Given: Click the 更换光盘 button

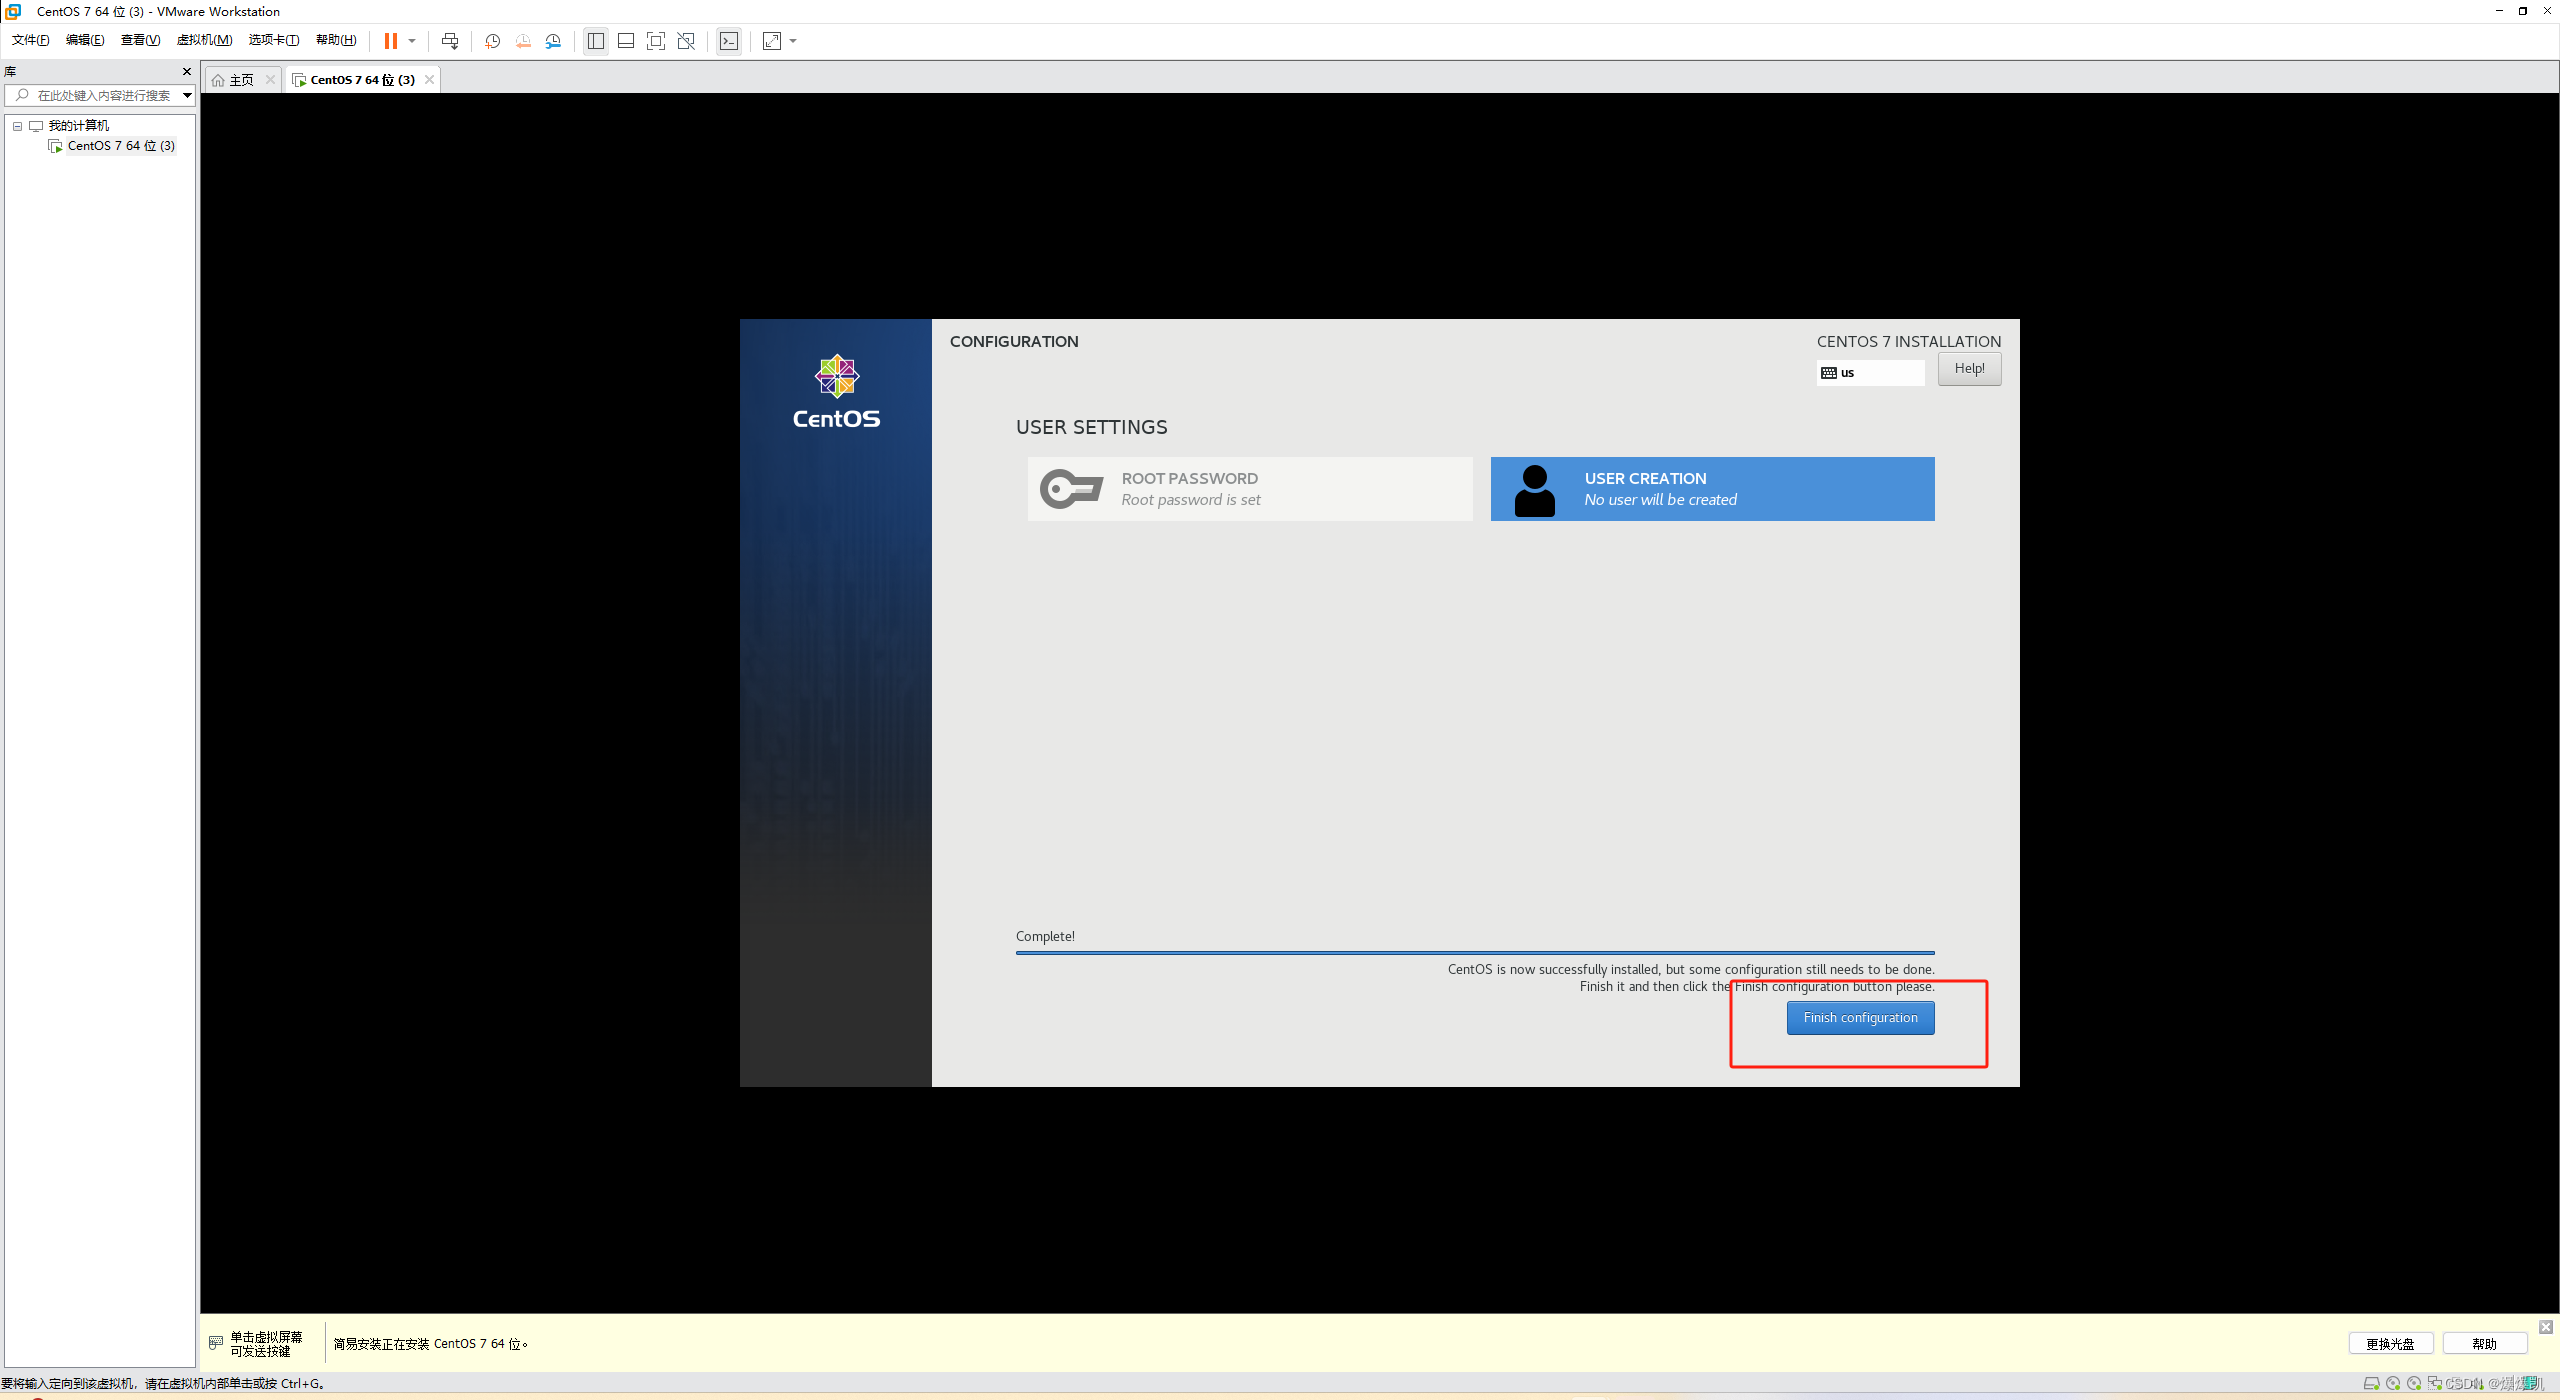Looking at the screenshot, I should pos(2390,1344).
